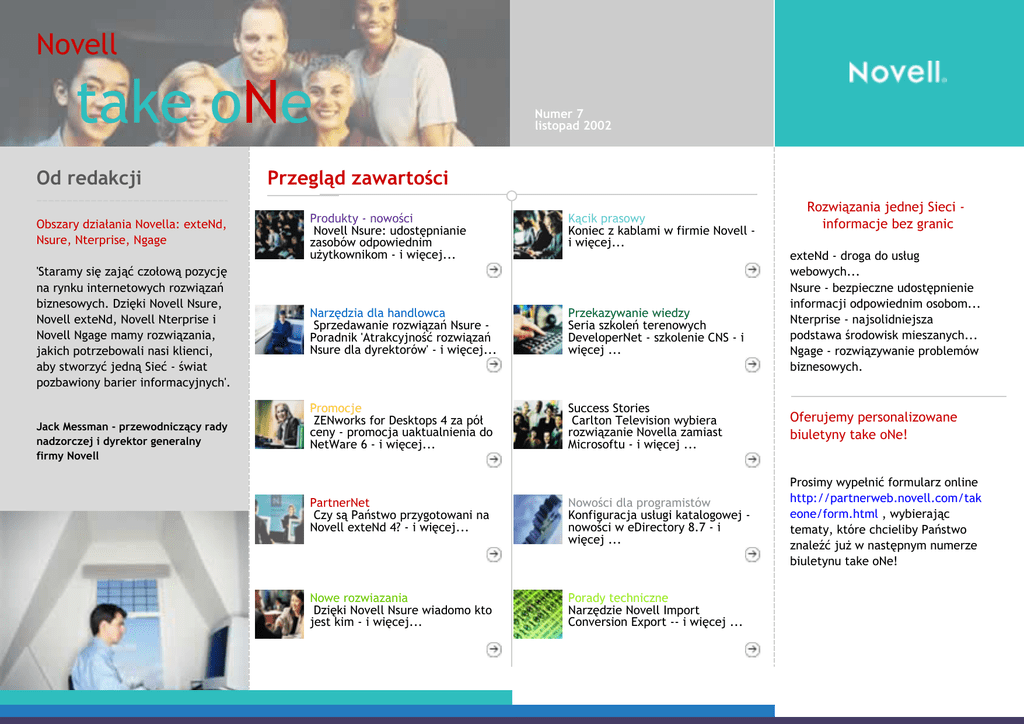This screenshot has width=1024, height=724.
Task: Click the Promocje section thumbnail
Action: (x=279, y=424)
